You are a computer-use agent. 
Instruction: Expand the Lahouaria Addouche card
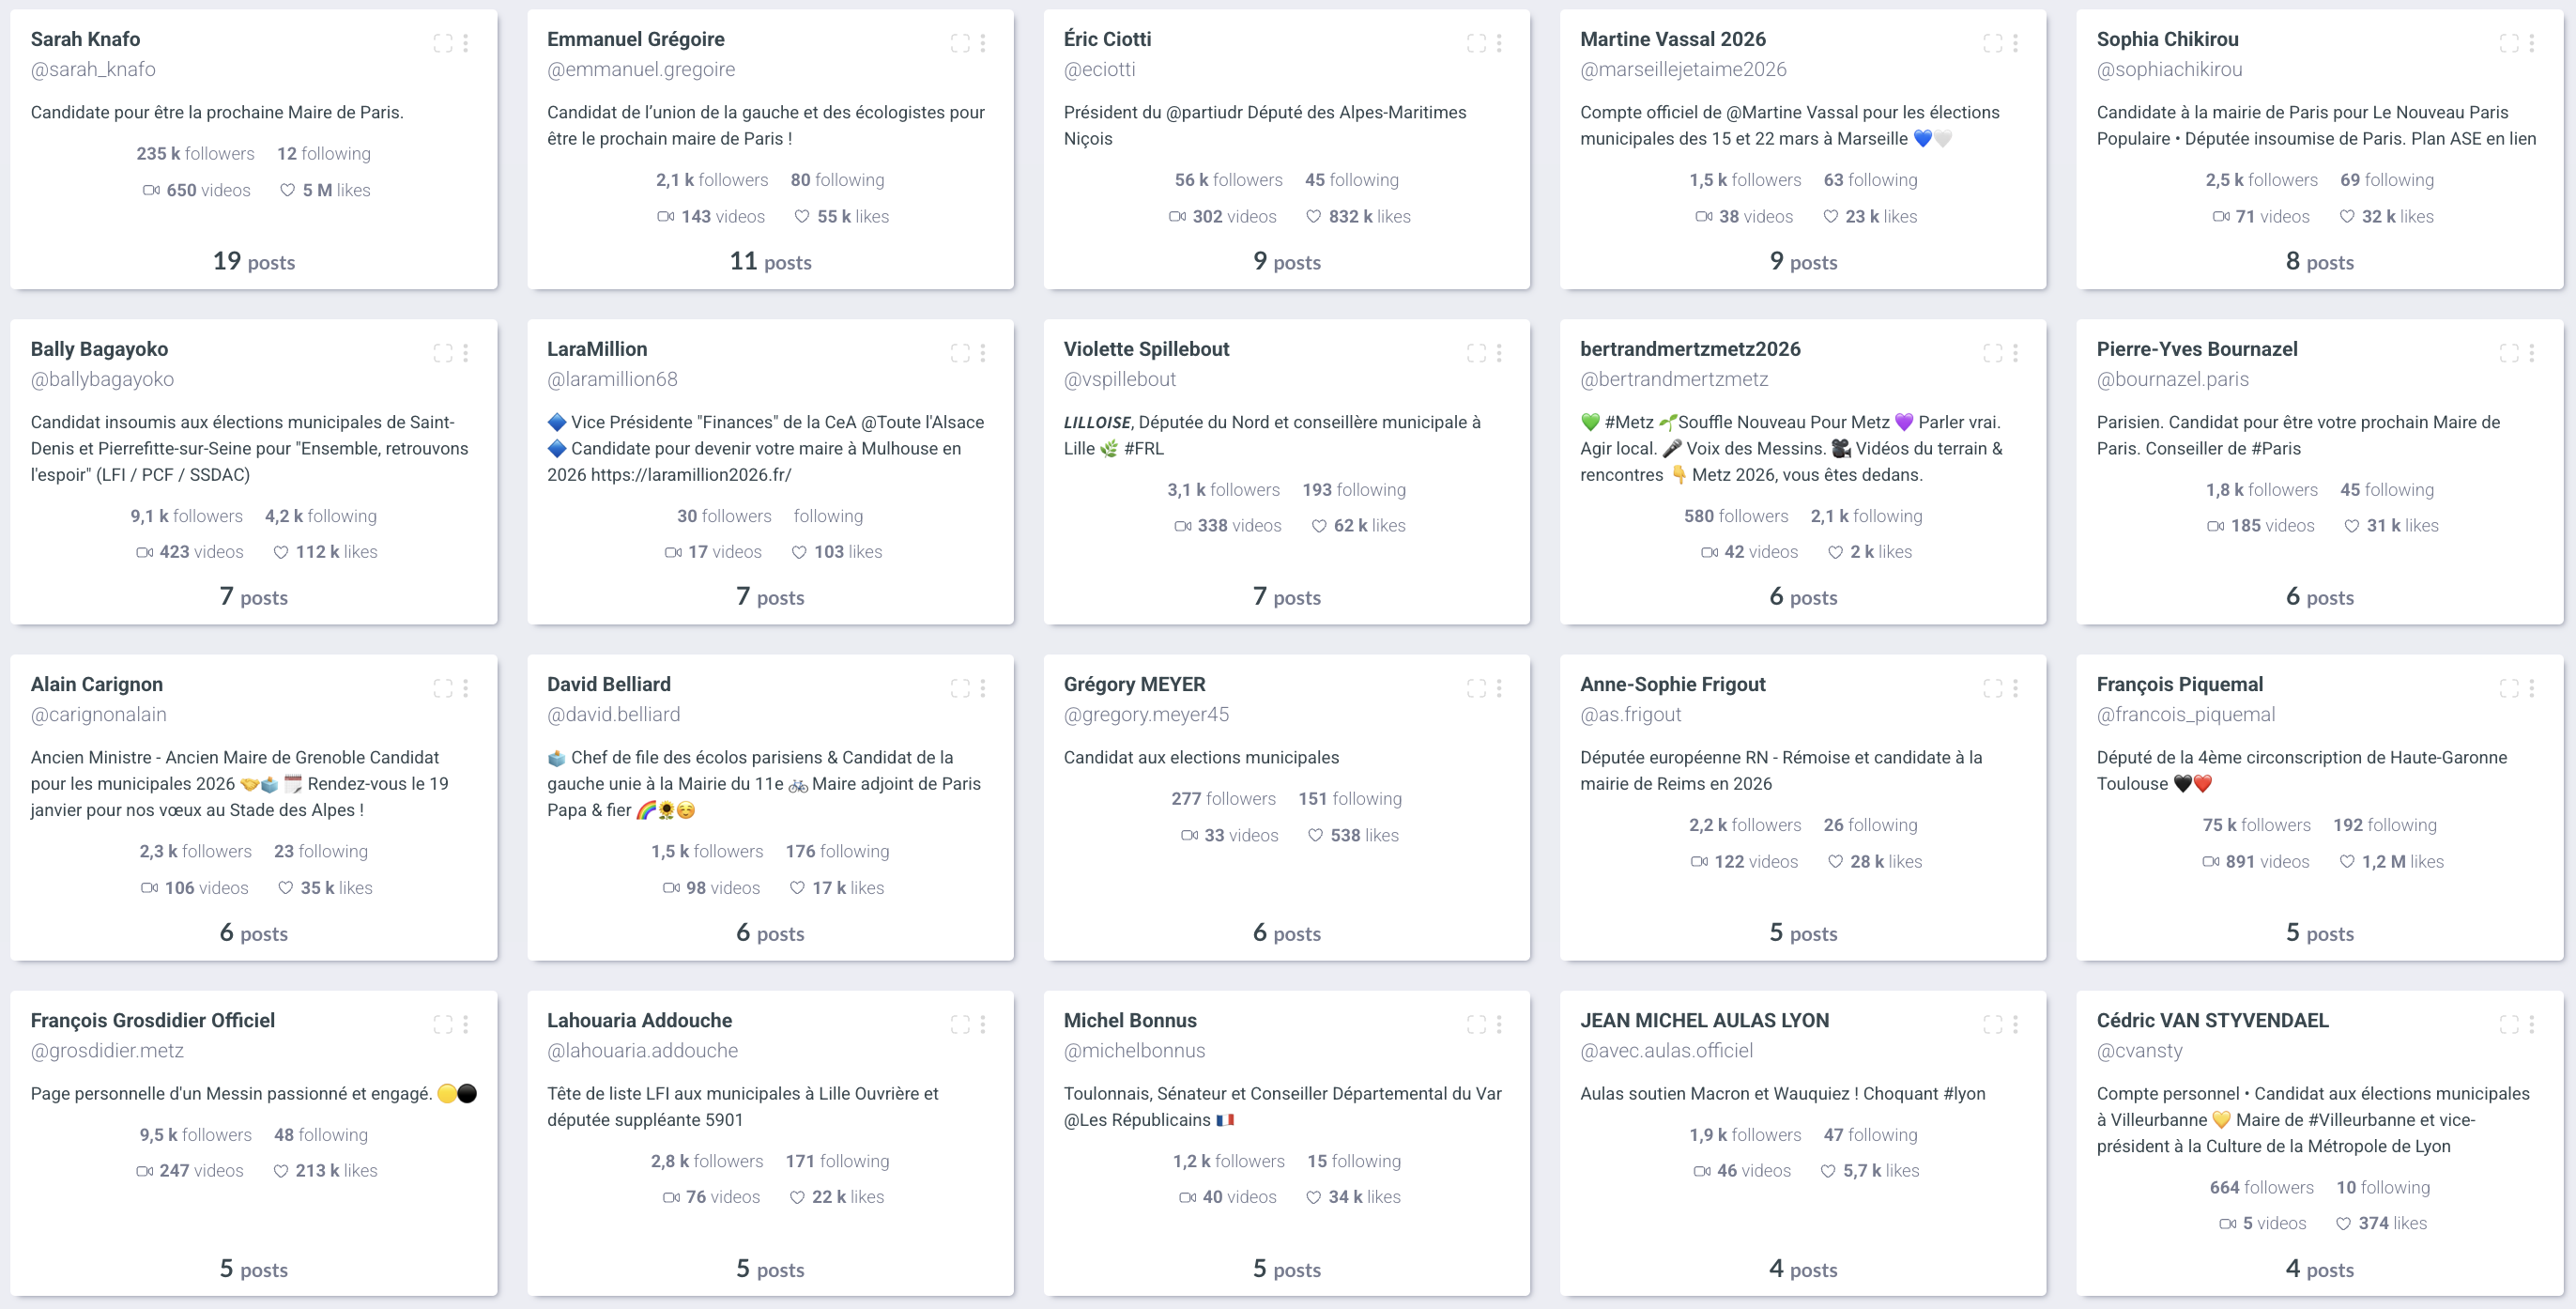[960, 1024]
